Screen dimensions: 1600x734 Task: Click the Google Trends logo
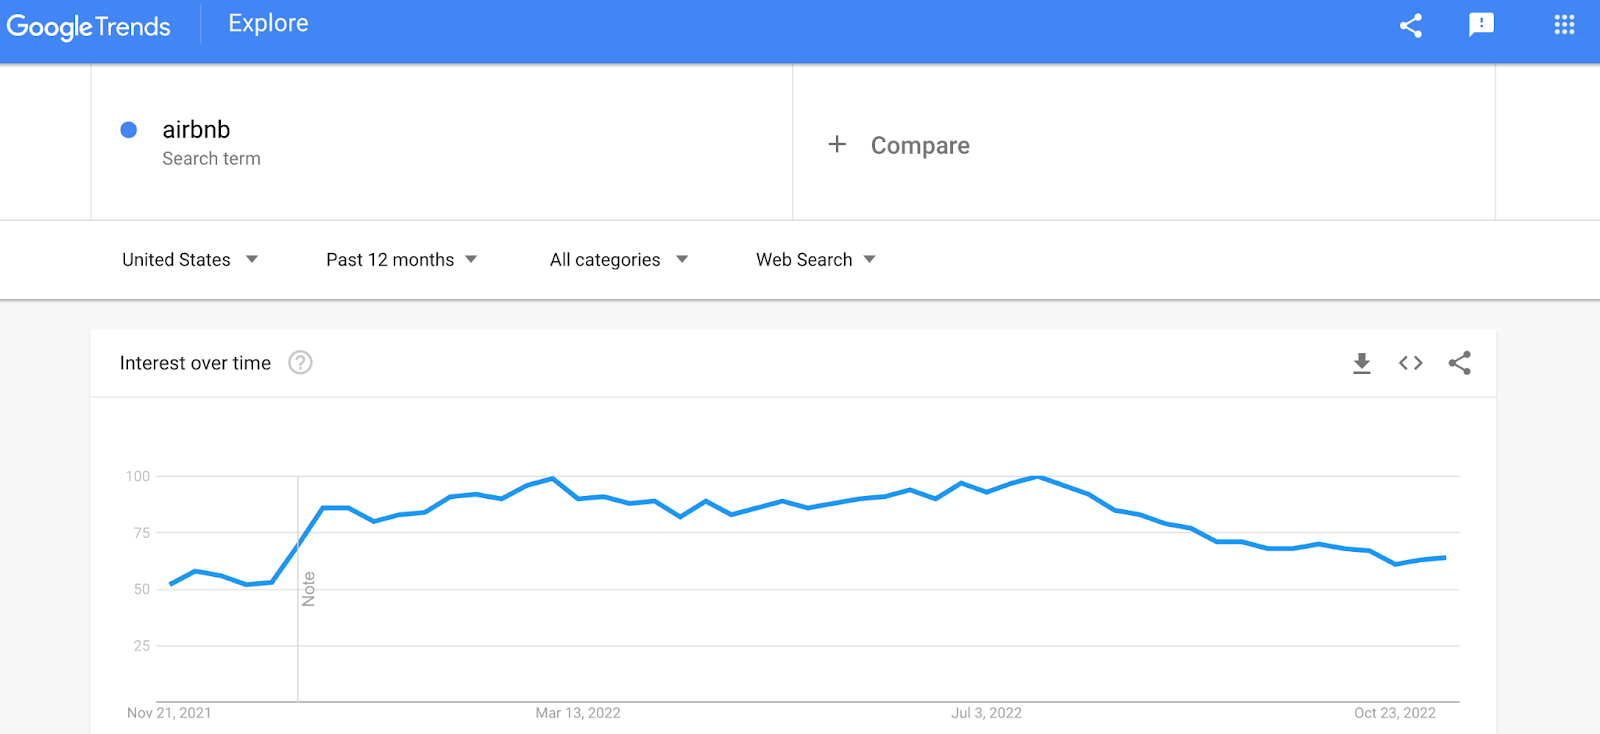click(x=89, y=27)
